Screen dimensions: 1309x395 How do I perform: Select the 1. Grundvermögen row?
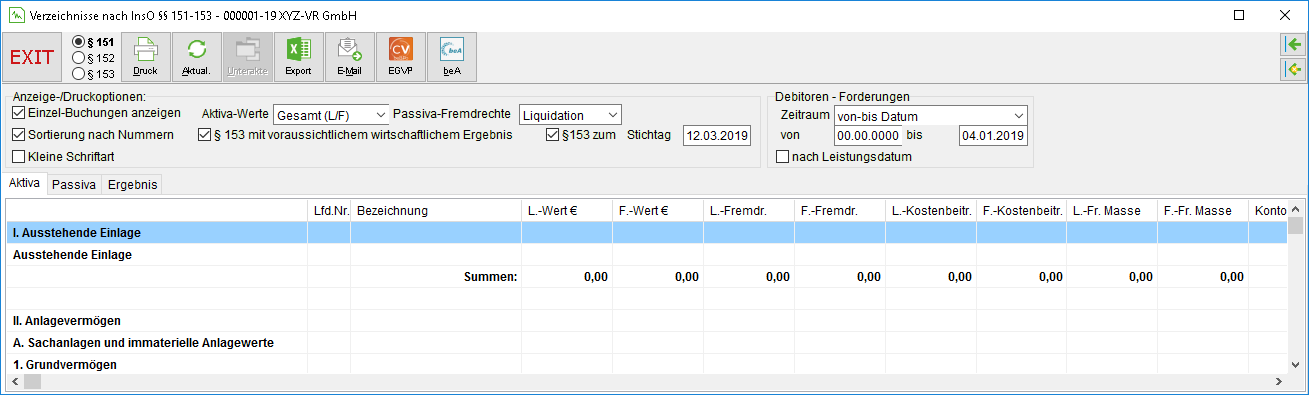click(x=646, y=364)
